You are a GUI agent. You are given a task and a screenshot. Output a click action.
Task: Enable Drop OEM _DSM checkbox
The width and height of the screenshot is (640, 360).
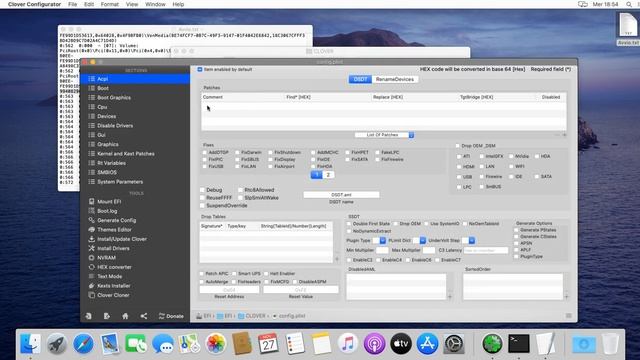pyautogui.click(x=458, y=146)
